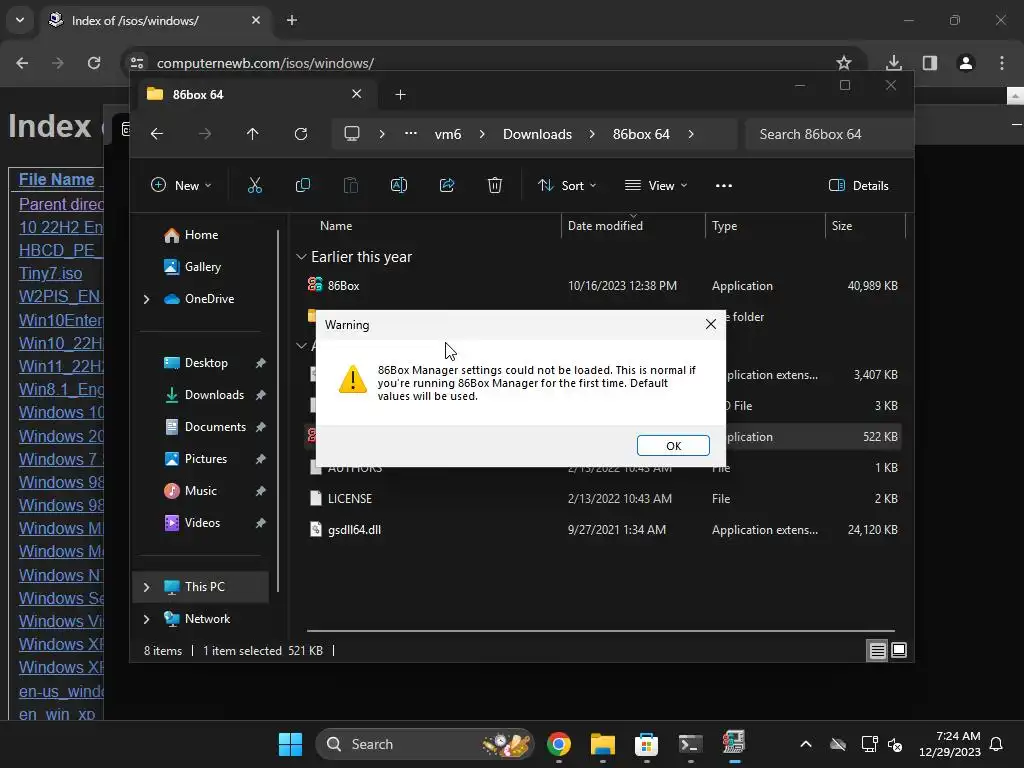
Task: Open Terminal from the taskbar
Action: [690, 744]
